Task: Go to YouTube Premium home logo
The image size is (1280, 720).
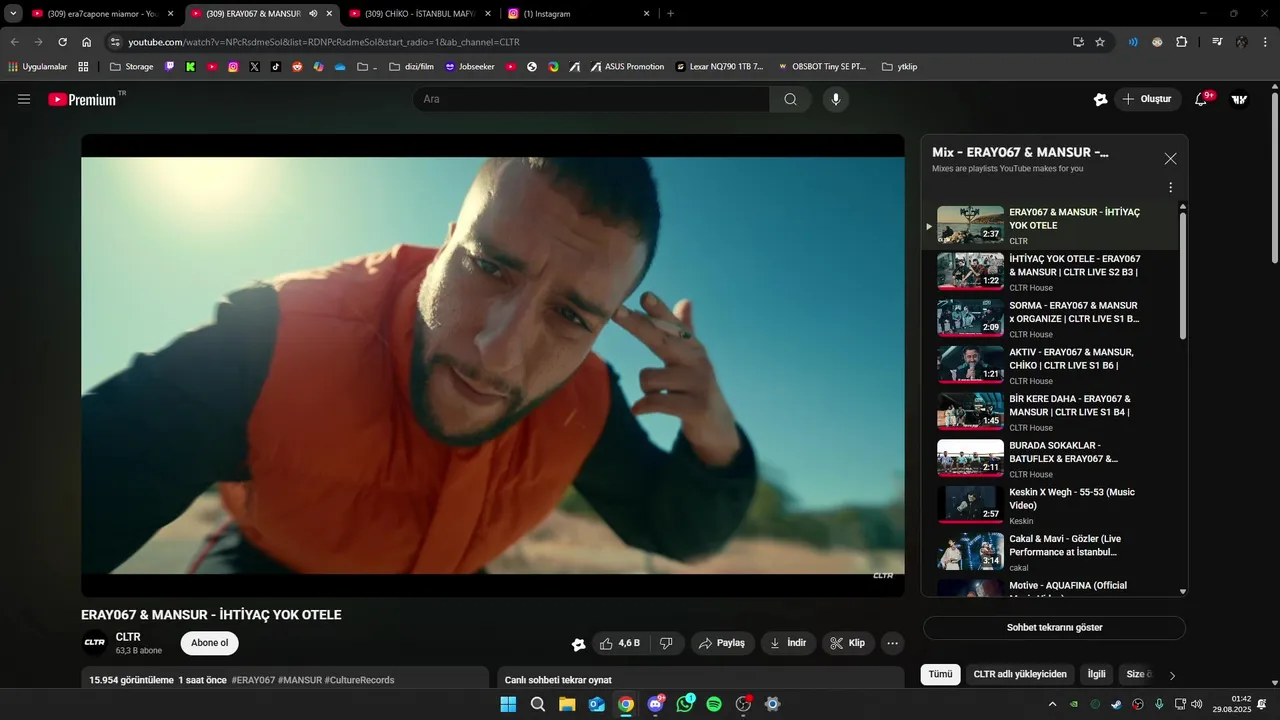Action: (82, 99)
